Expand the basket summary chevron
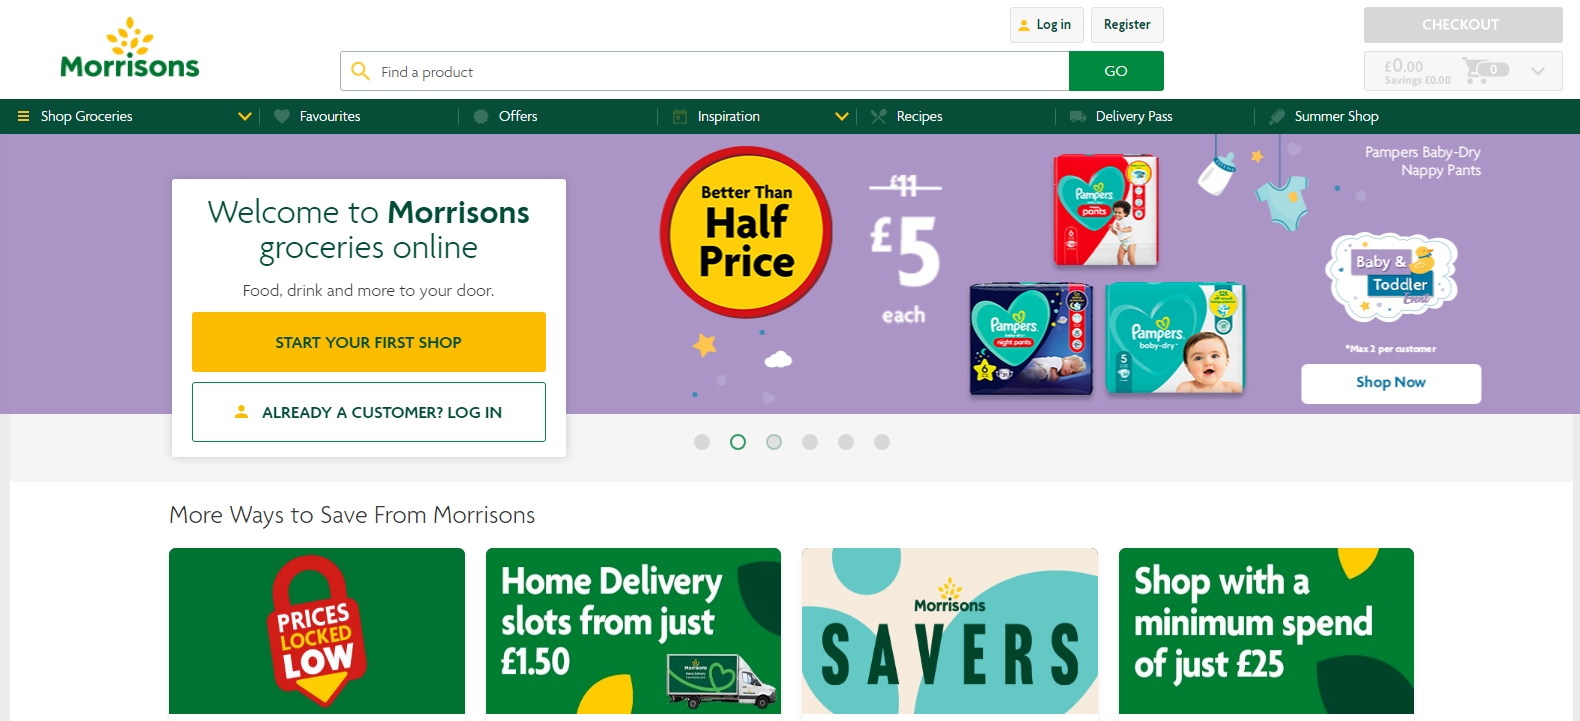Image resolution: width=1580 pixels, height=721 pixels. (x=1538, y=71)
